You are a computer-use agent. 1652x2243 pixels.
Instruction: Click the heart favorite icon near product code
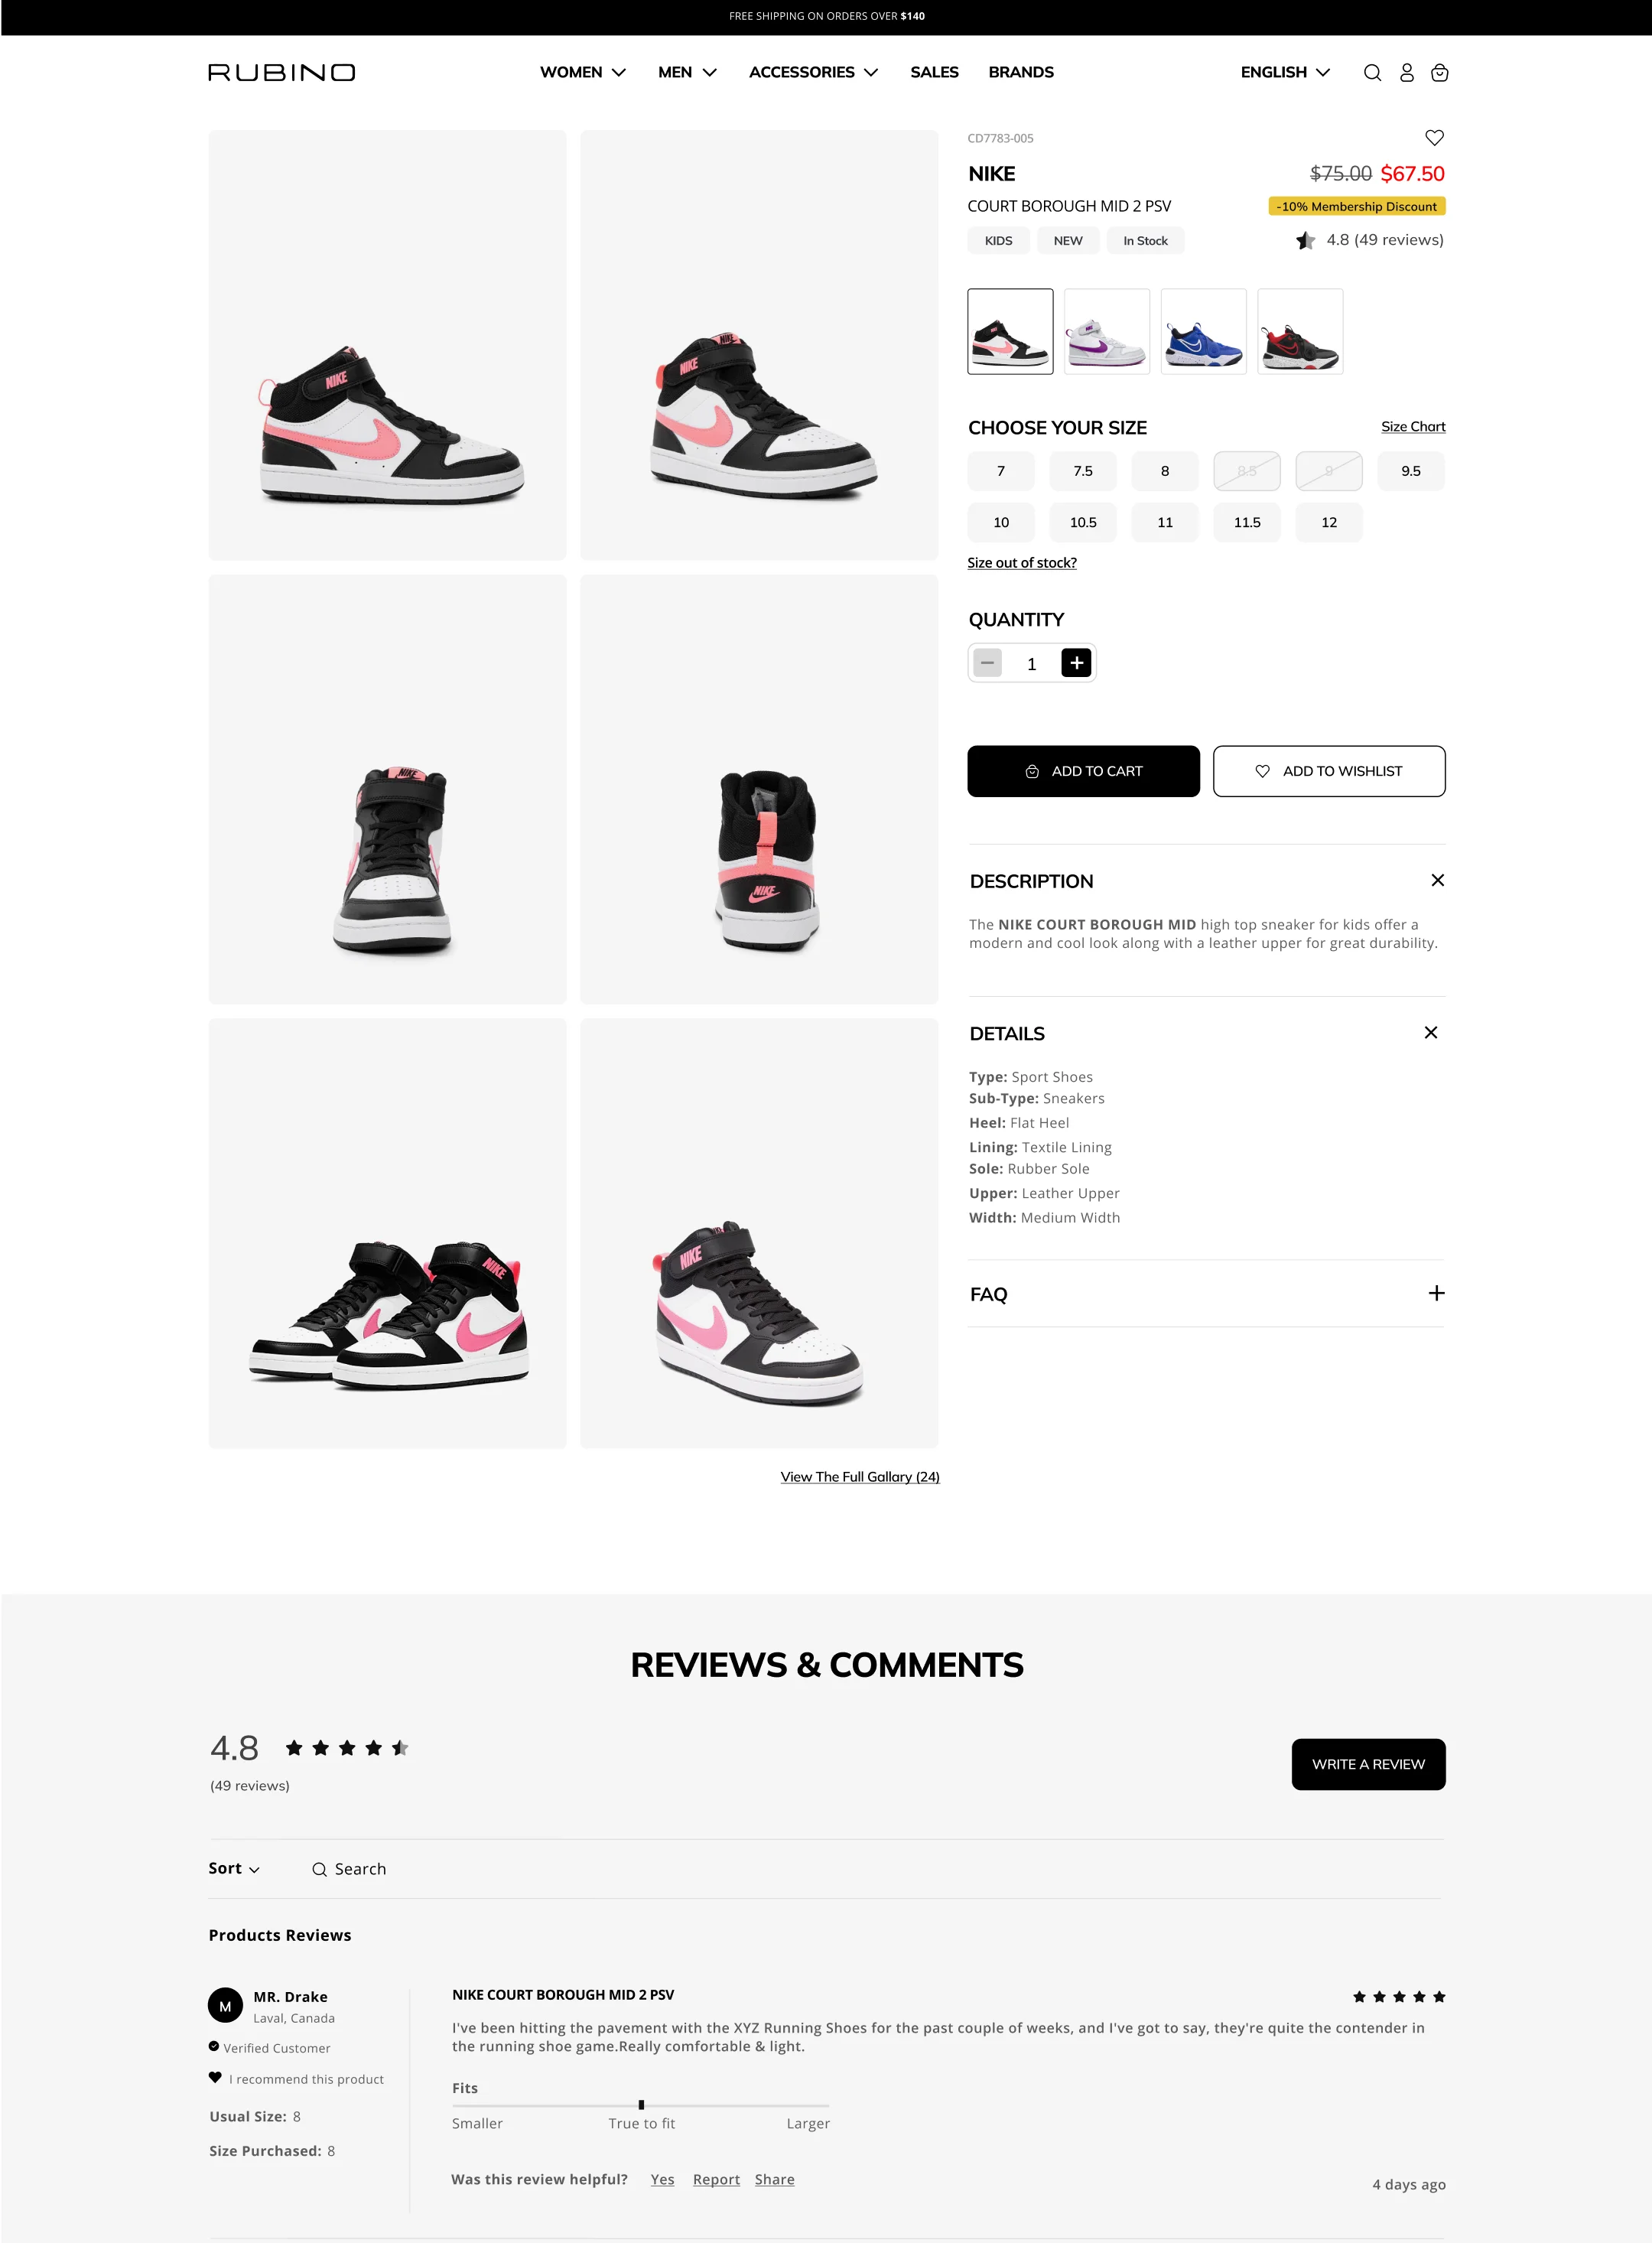(1434, 138)
